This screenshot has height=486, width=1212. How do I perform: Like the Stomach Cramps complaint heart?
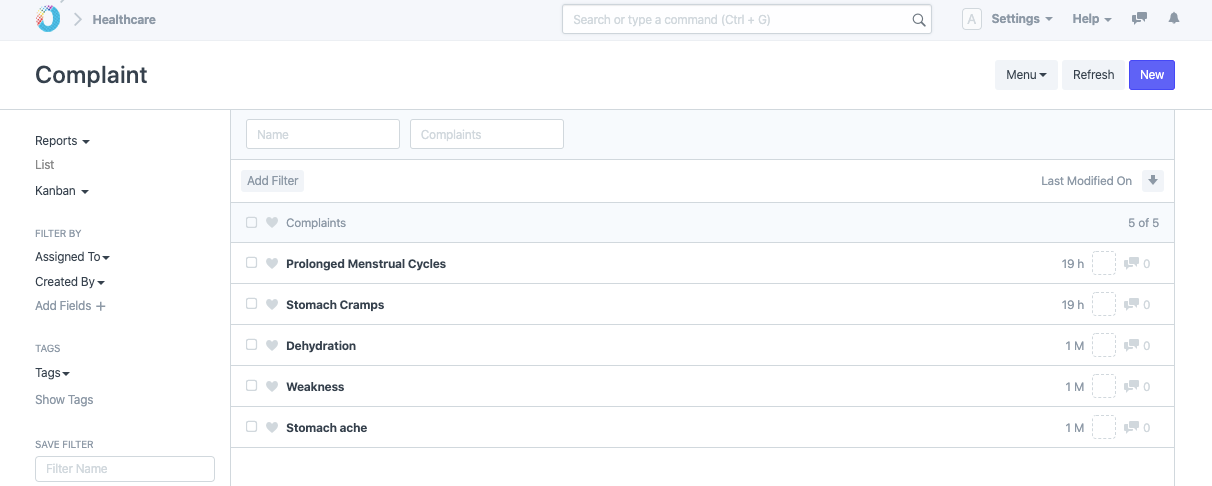272,305
